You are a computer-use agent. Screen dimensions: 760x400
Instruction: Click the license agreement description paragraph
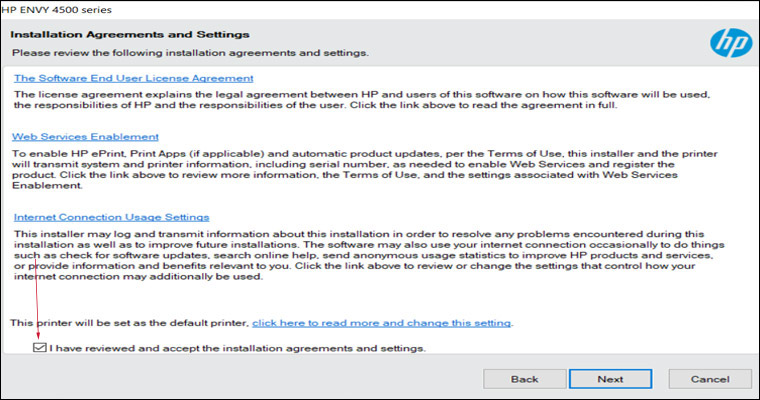[360, 99]
